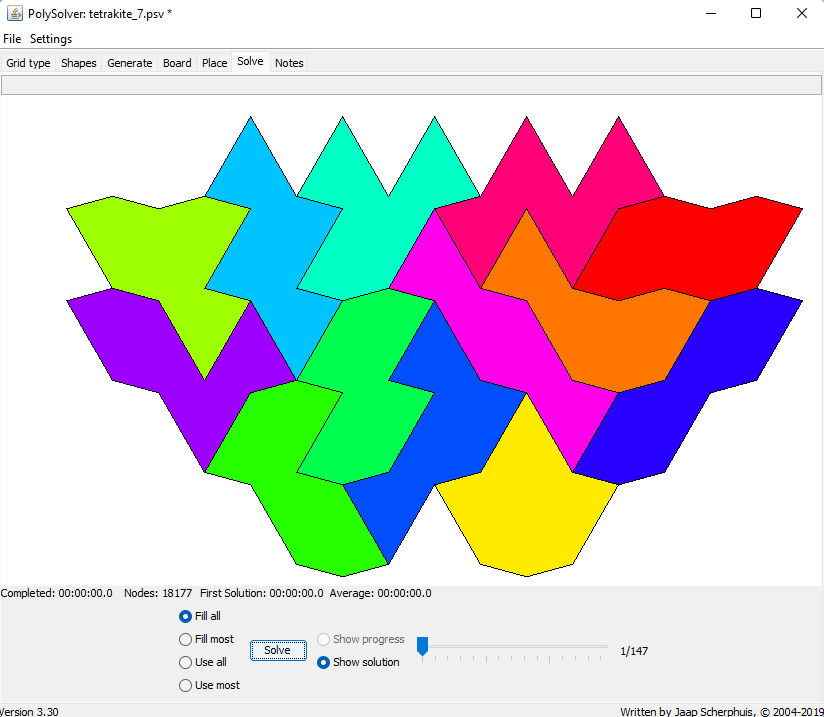Switch to the Place tab
824x717 pixels.
pos(214,63)
